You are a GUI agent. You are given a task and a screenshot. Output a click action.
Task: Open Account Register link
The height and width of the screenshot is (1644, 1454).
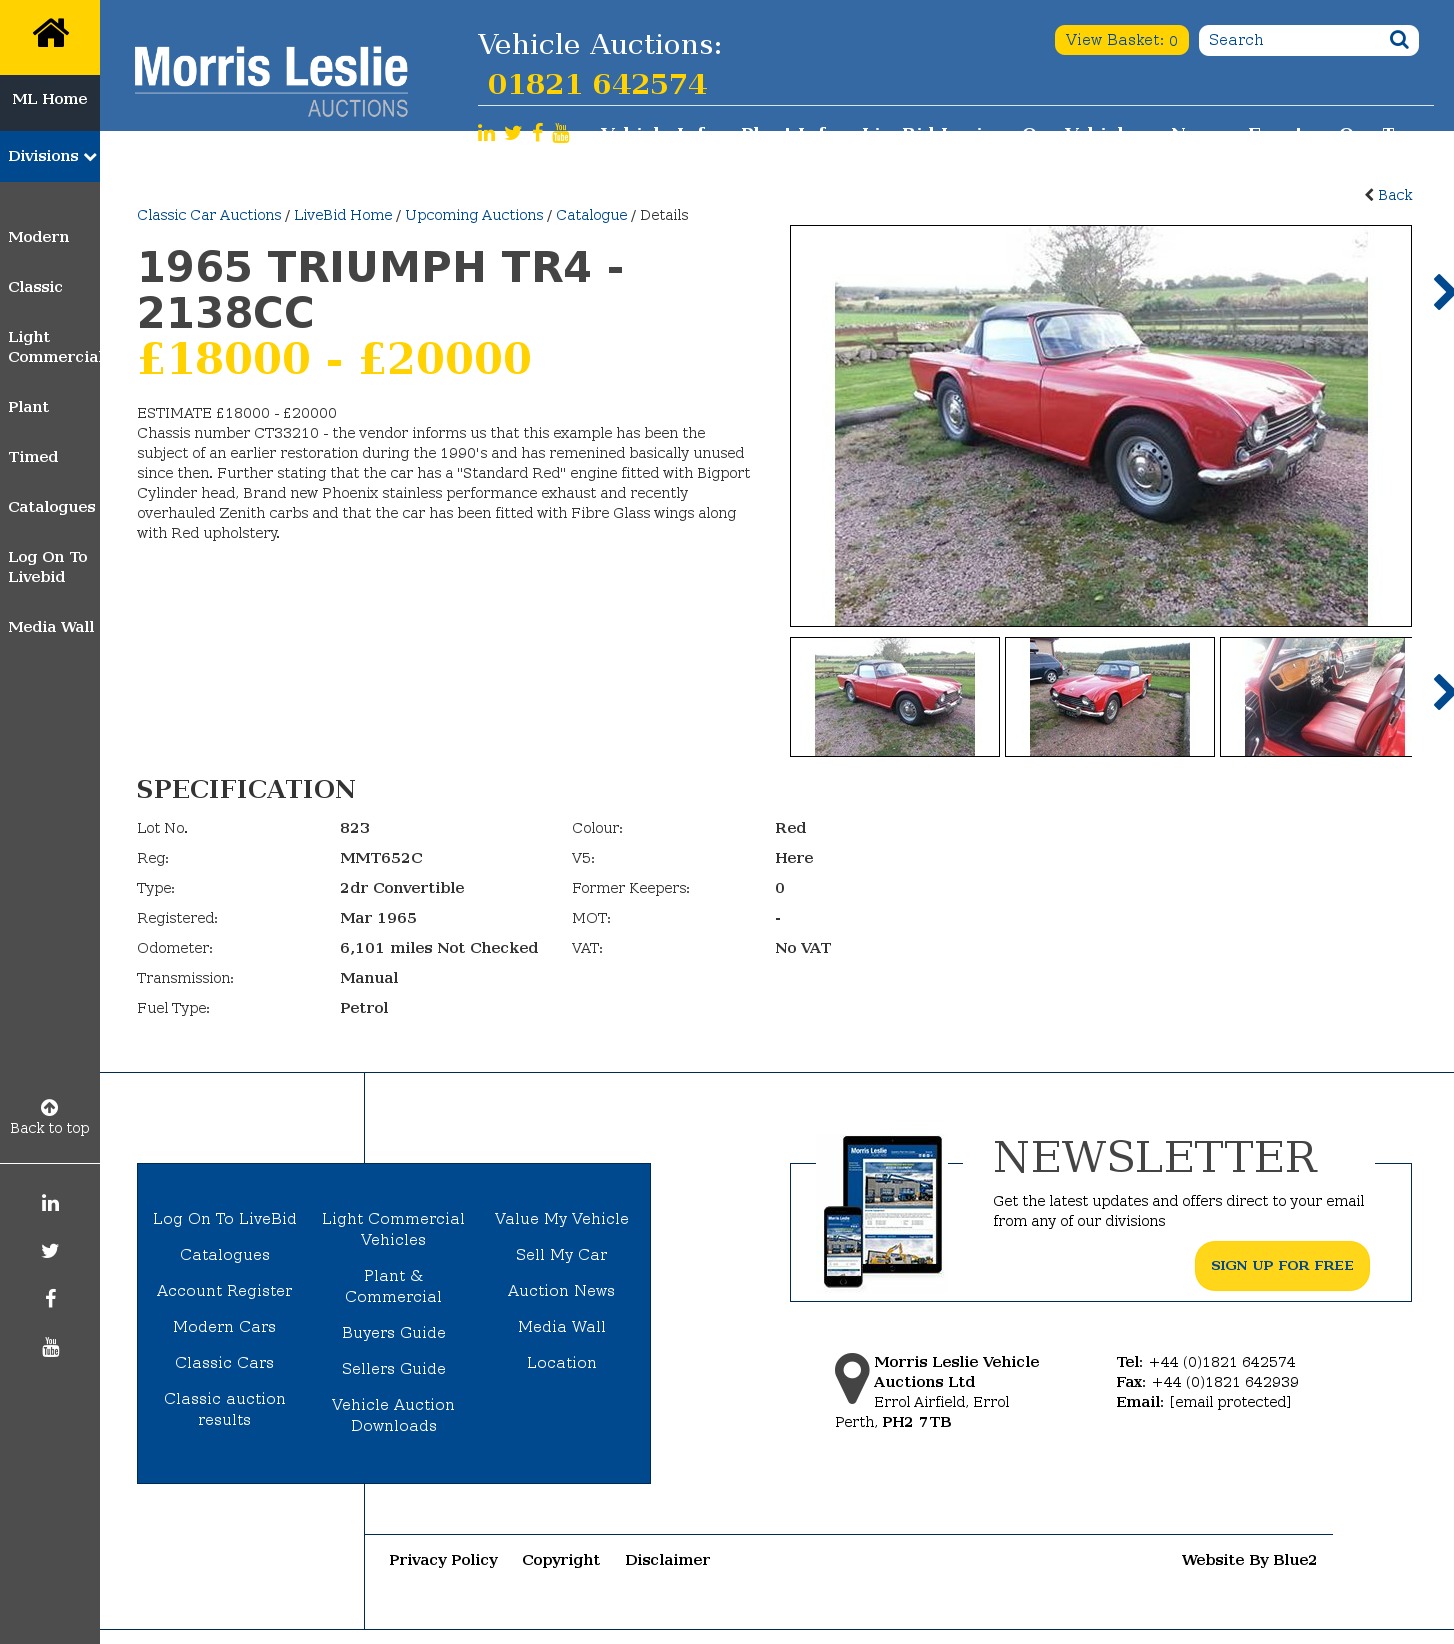pyautogui.click(x=225, y=1291)
